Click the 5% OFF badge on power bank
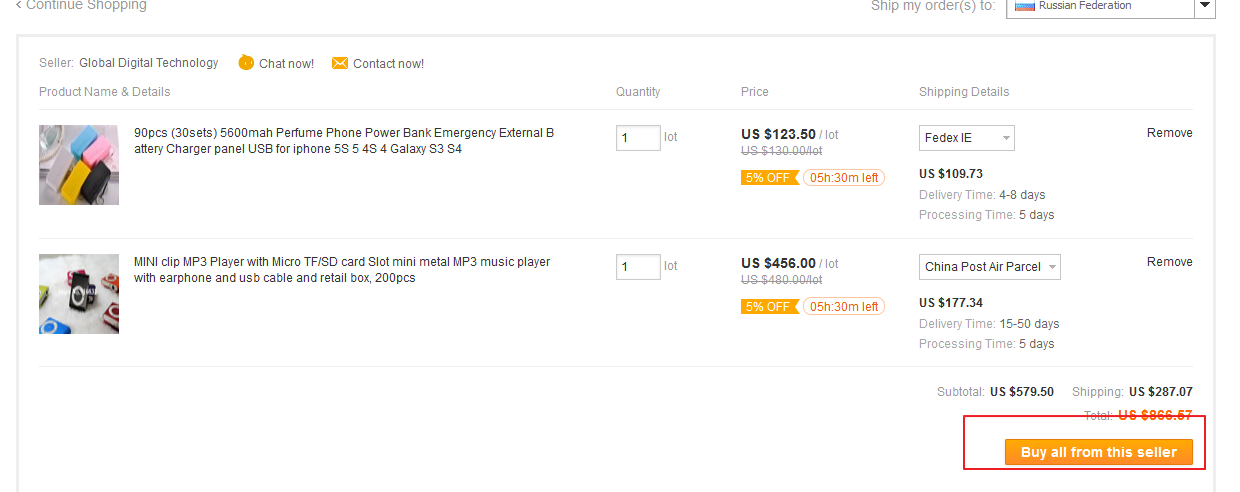 tap(769, 178)
